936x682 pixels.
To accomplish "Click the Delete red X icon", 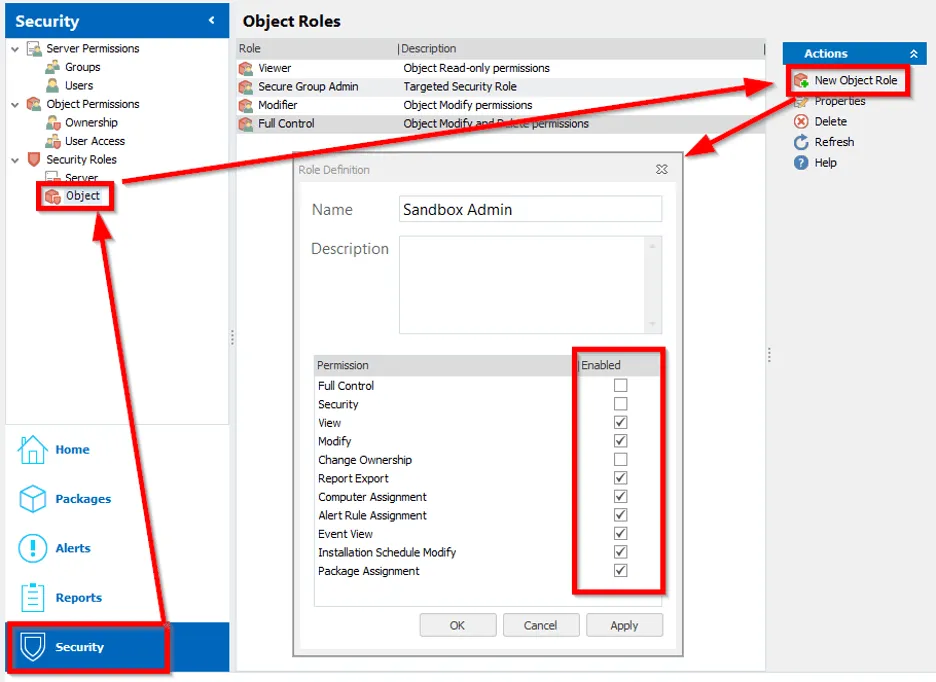I will tap(801, 121).
